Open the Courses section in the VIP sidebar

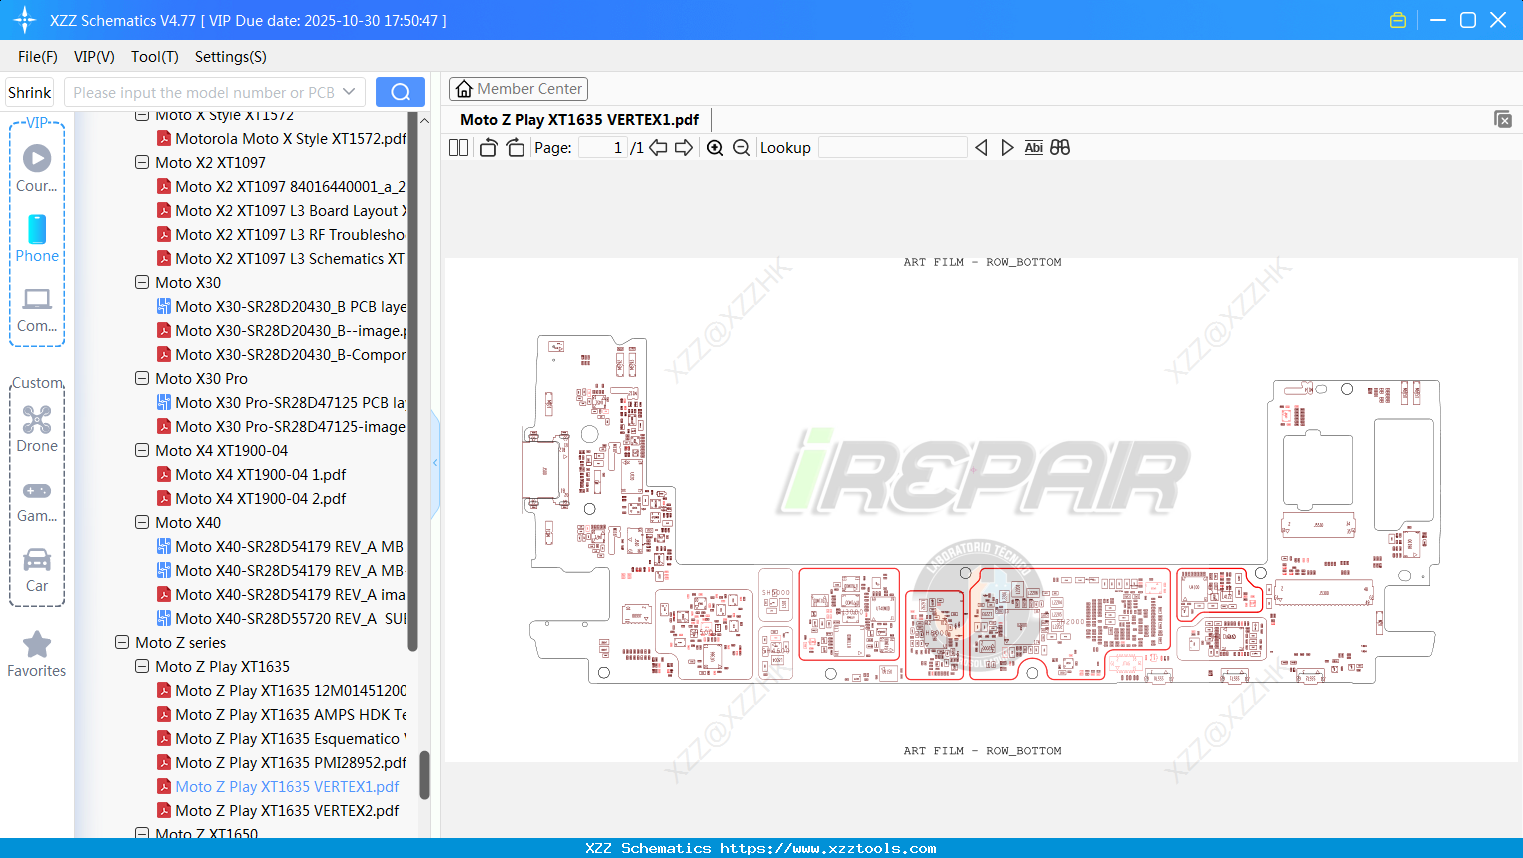coord(37,168)
